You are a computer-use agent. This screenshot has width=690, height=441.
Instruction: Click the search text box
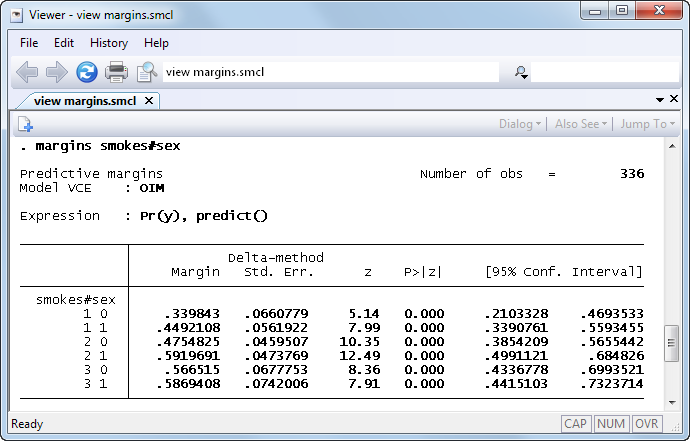click(600, 72)
